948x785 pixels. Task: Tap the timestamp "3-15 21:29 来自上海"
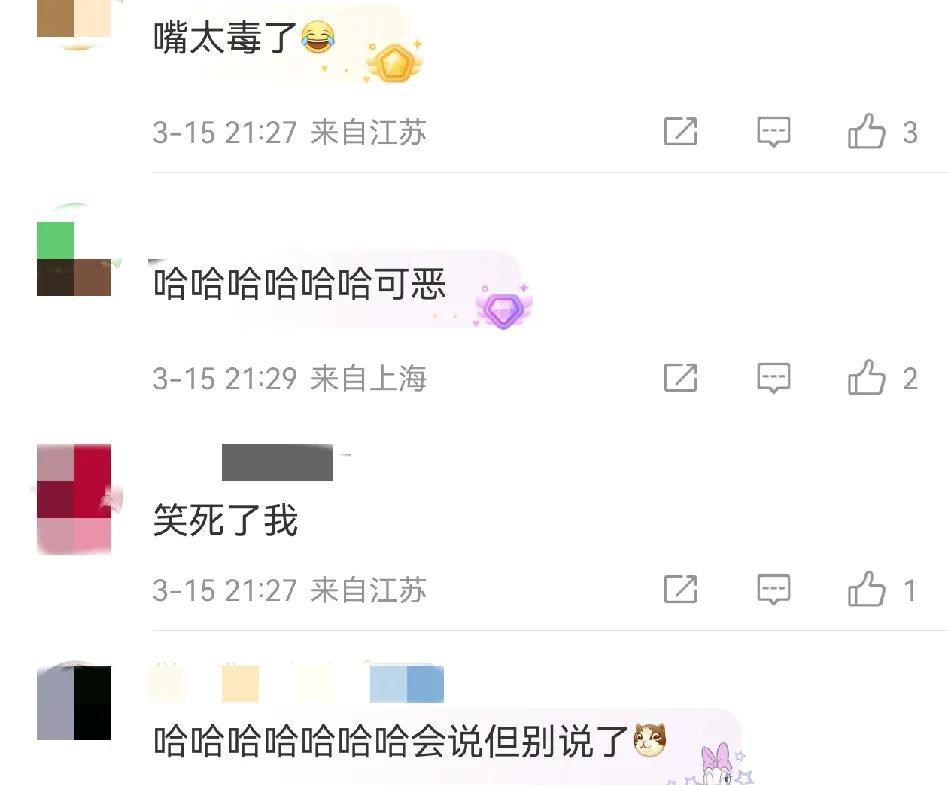click(x=290, y=379)
